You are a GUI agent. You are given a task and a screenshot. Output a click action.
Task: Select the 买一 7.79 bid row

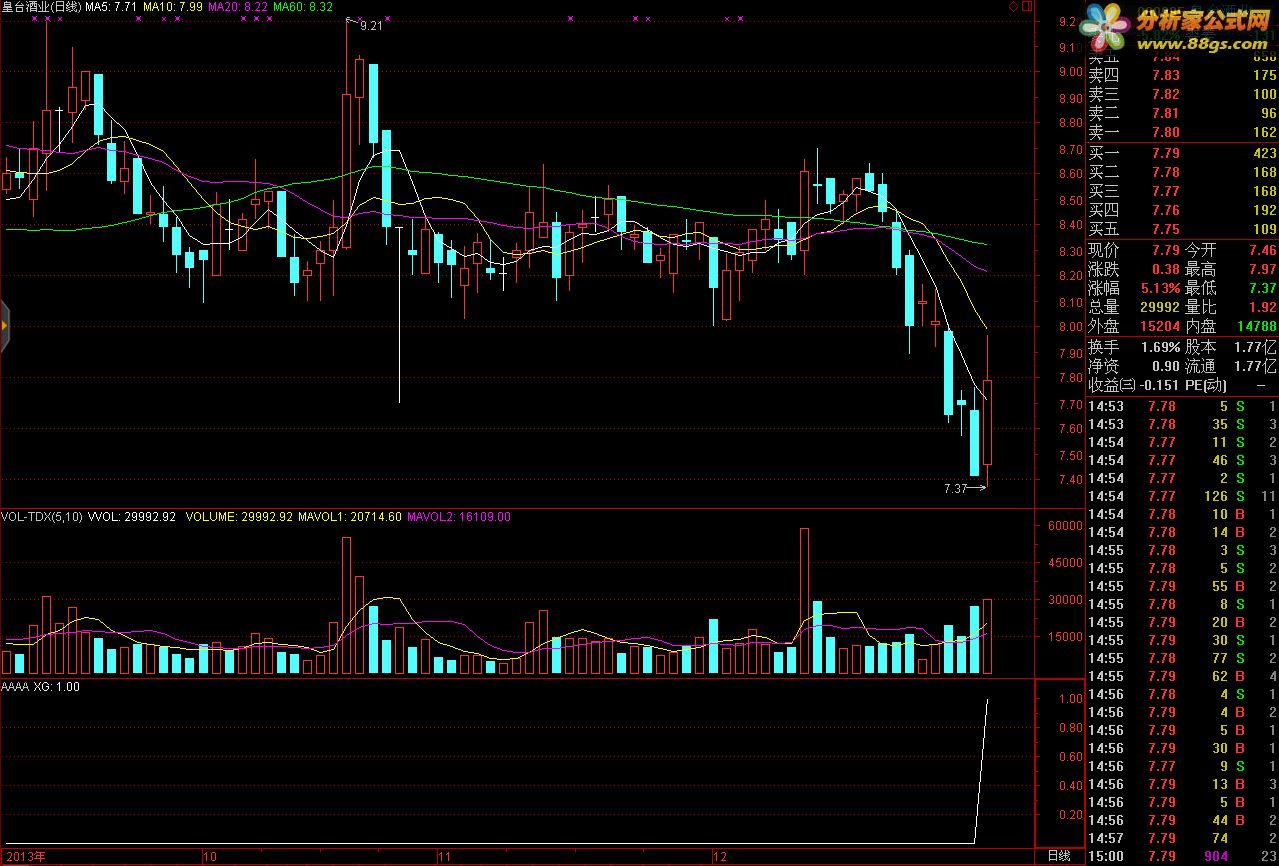click(x=1182, y=153)
